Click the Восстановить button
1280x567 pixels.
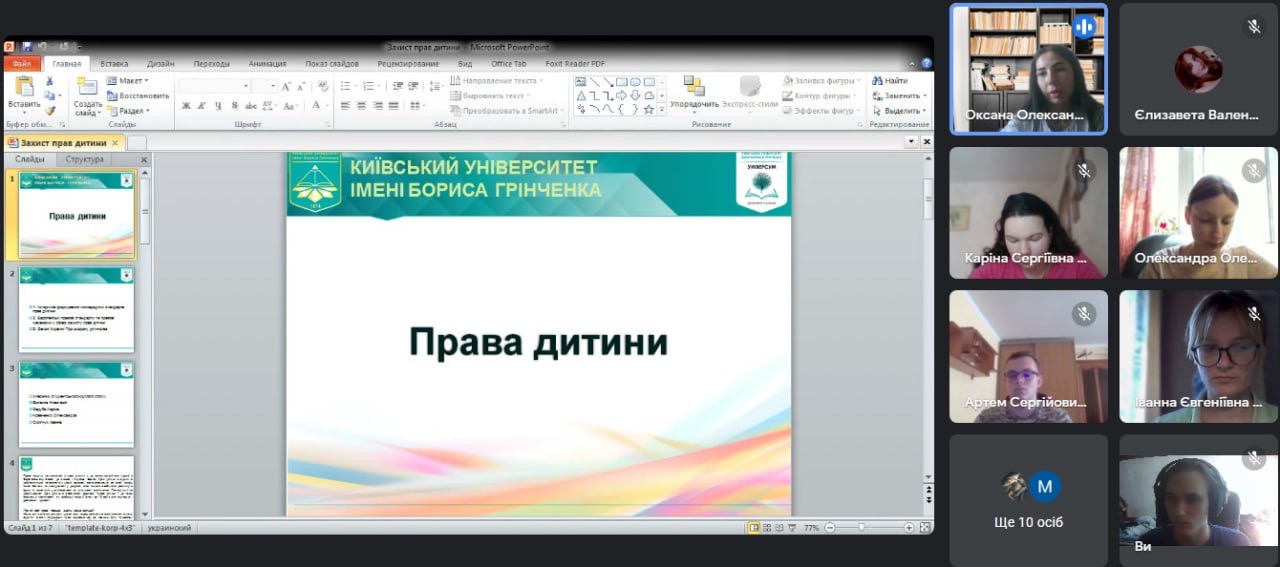click(137, 96)
